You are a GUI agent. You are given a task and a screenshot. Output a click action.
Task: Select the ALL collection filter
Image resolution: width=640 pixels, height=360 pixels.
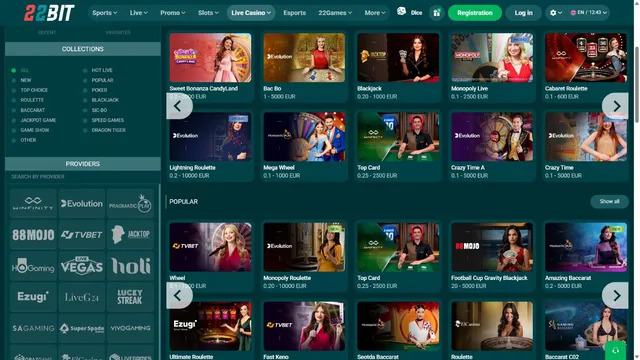coord(20,70)
